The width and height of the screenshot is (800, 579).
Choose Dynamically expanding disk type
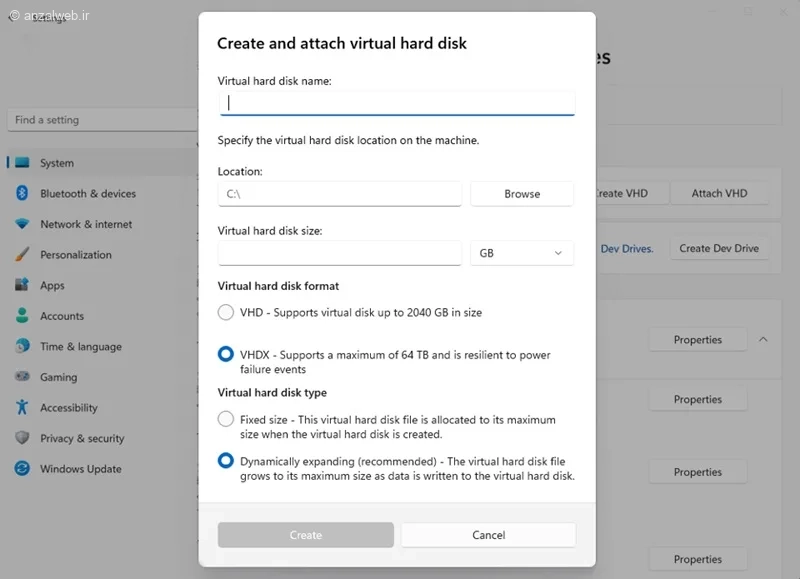tap(226, 461)
